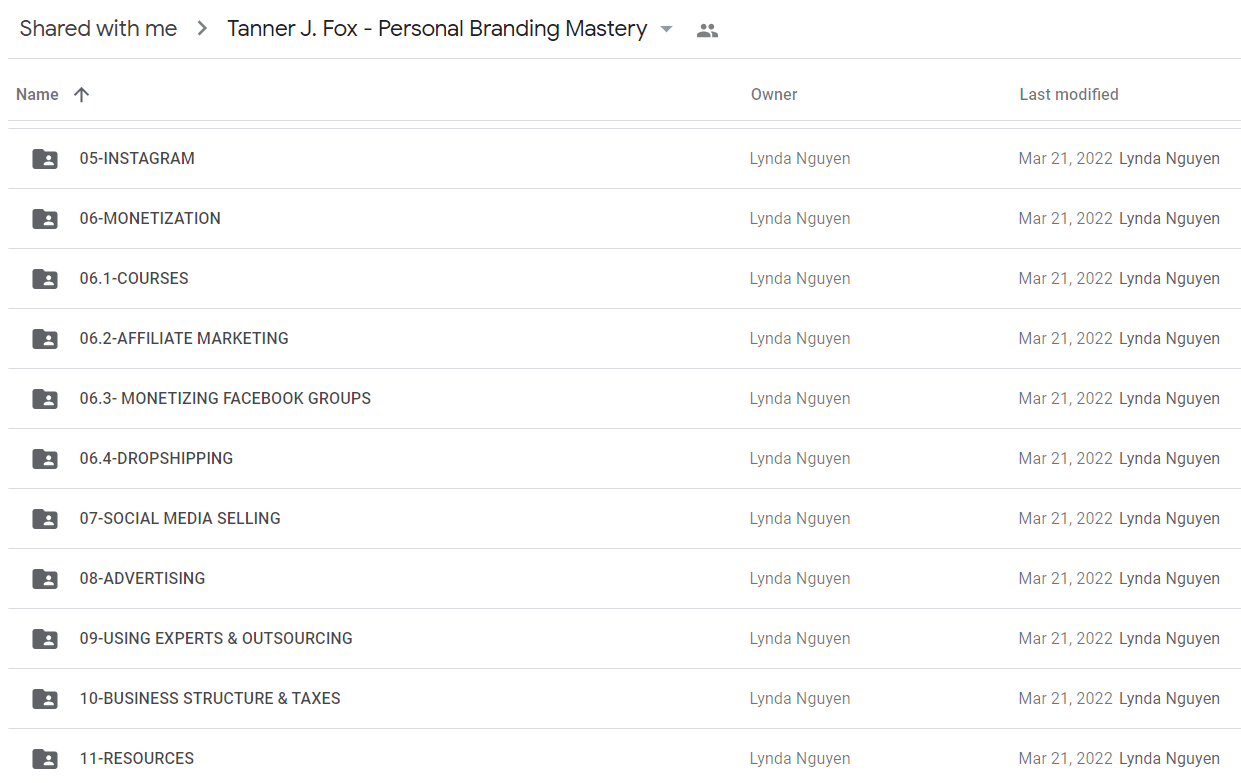Click Mar 21, 2022 date in 10-BUSINESS STRUCTURE row
Image resolution: width=1241 pixels, height=783 pixels.
point(1065,698)
